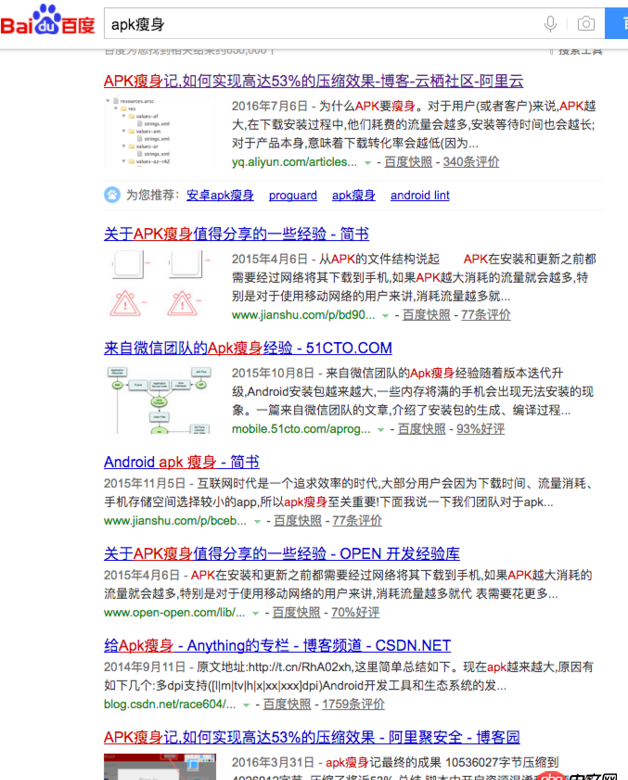Open image search camera icon
This screenshot has height=780, width=628.
click(x=586, y=23)
